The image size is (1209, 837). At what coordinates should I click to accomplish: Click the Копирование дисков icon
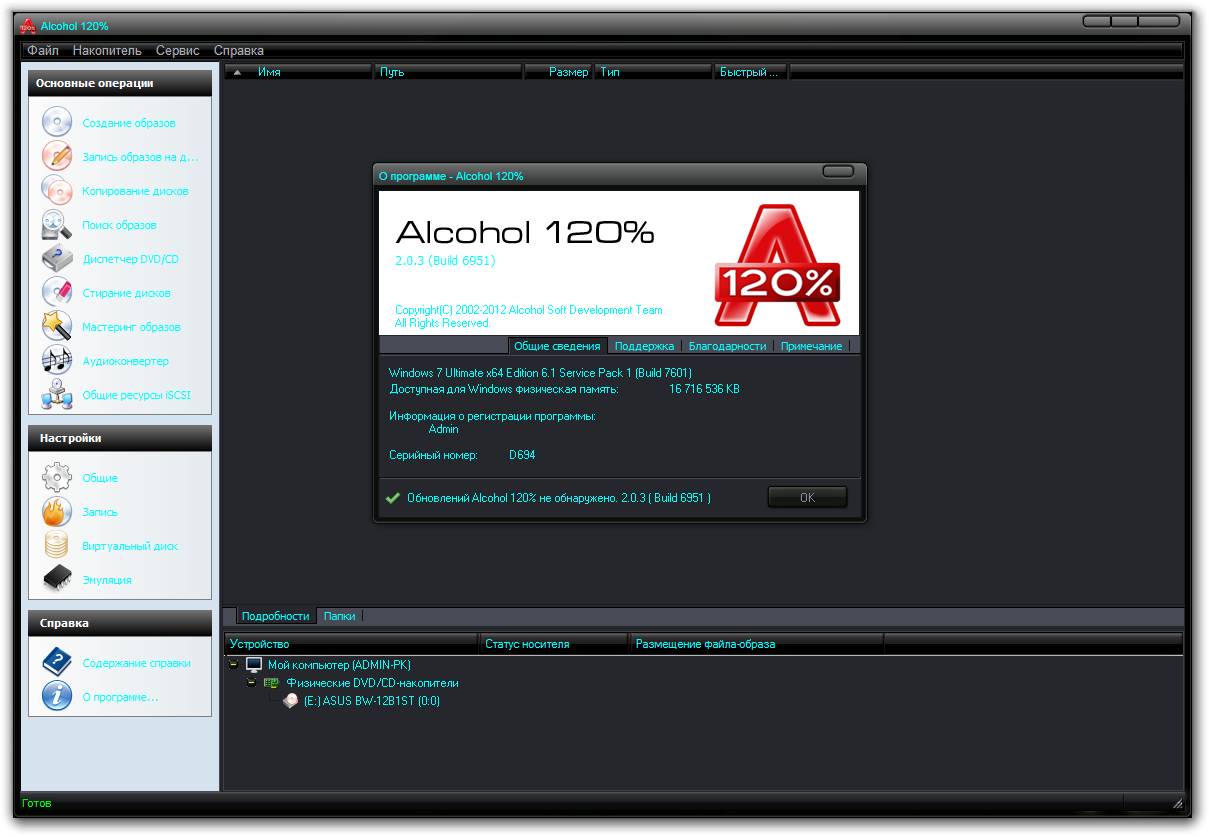(x=56, y=190)
